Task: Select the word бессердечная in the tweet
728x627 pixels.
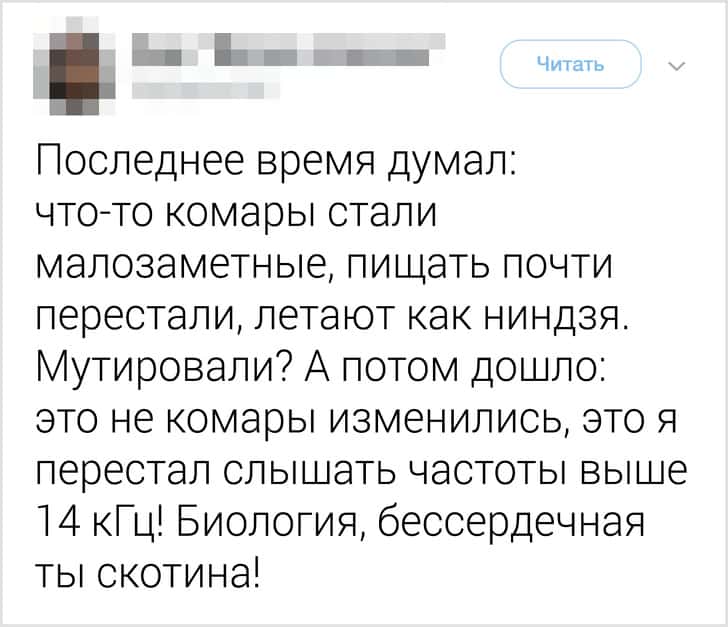Action: point(511,523)
